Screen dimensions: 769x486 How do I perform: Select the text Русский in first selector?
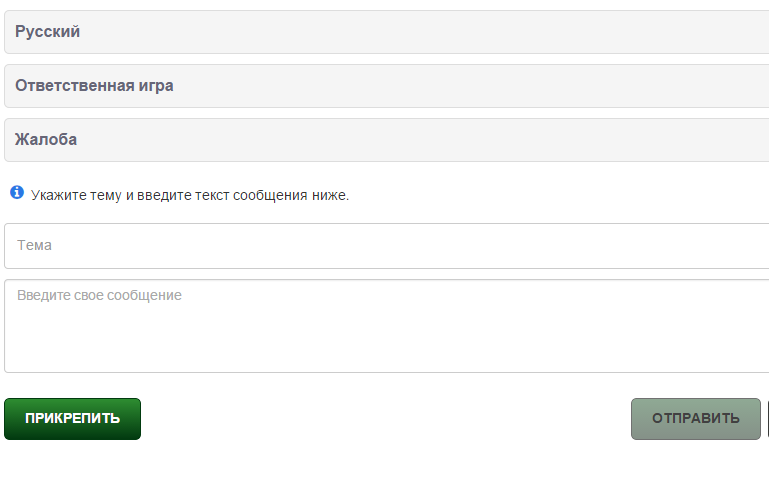pos(48,31)
